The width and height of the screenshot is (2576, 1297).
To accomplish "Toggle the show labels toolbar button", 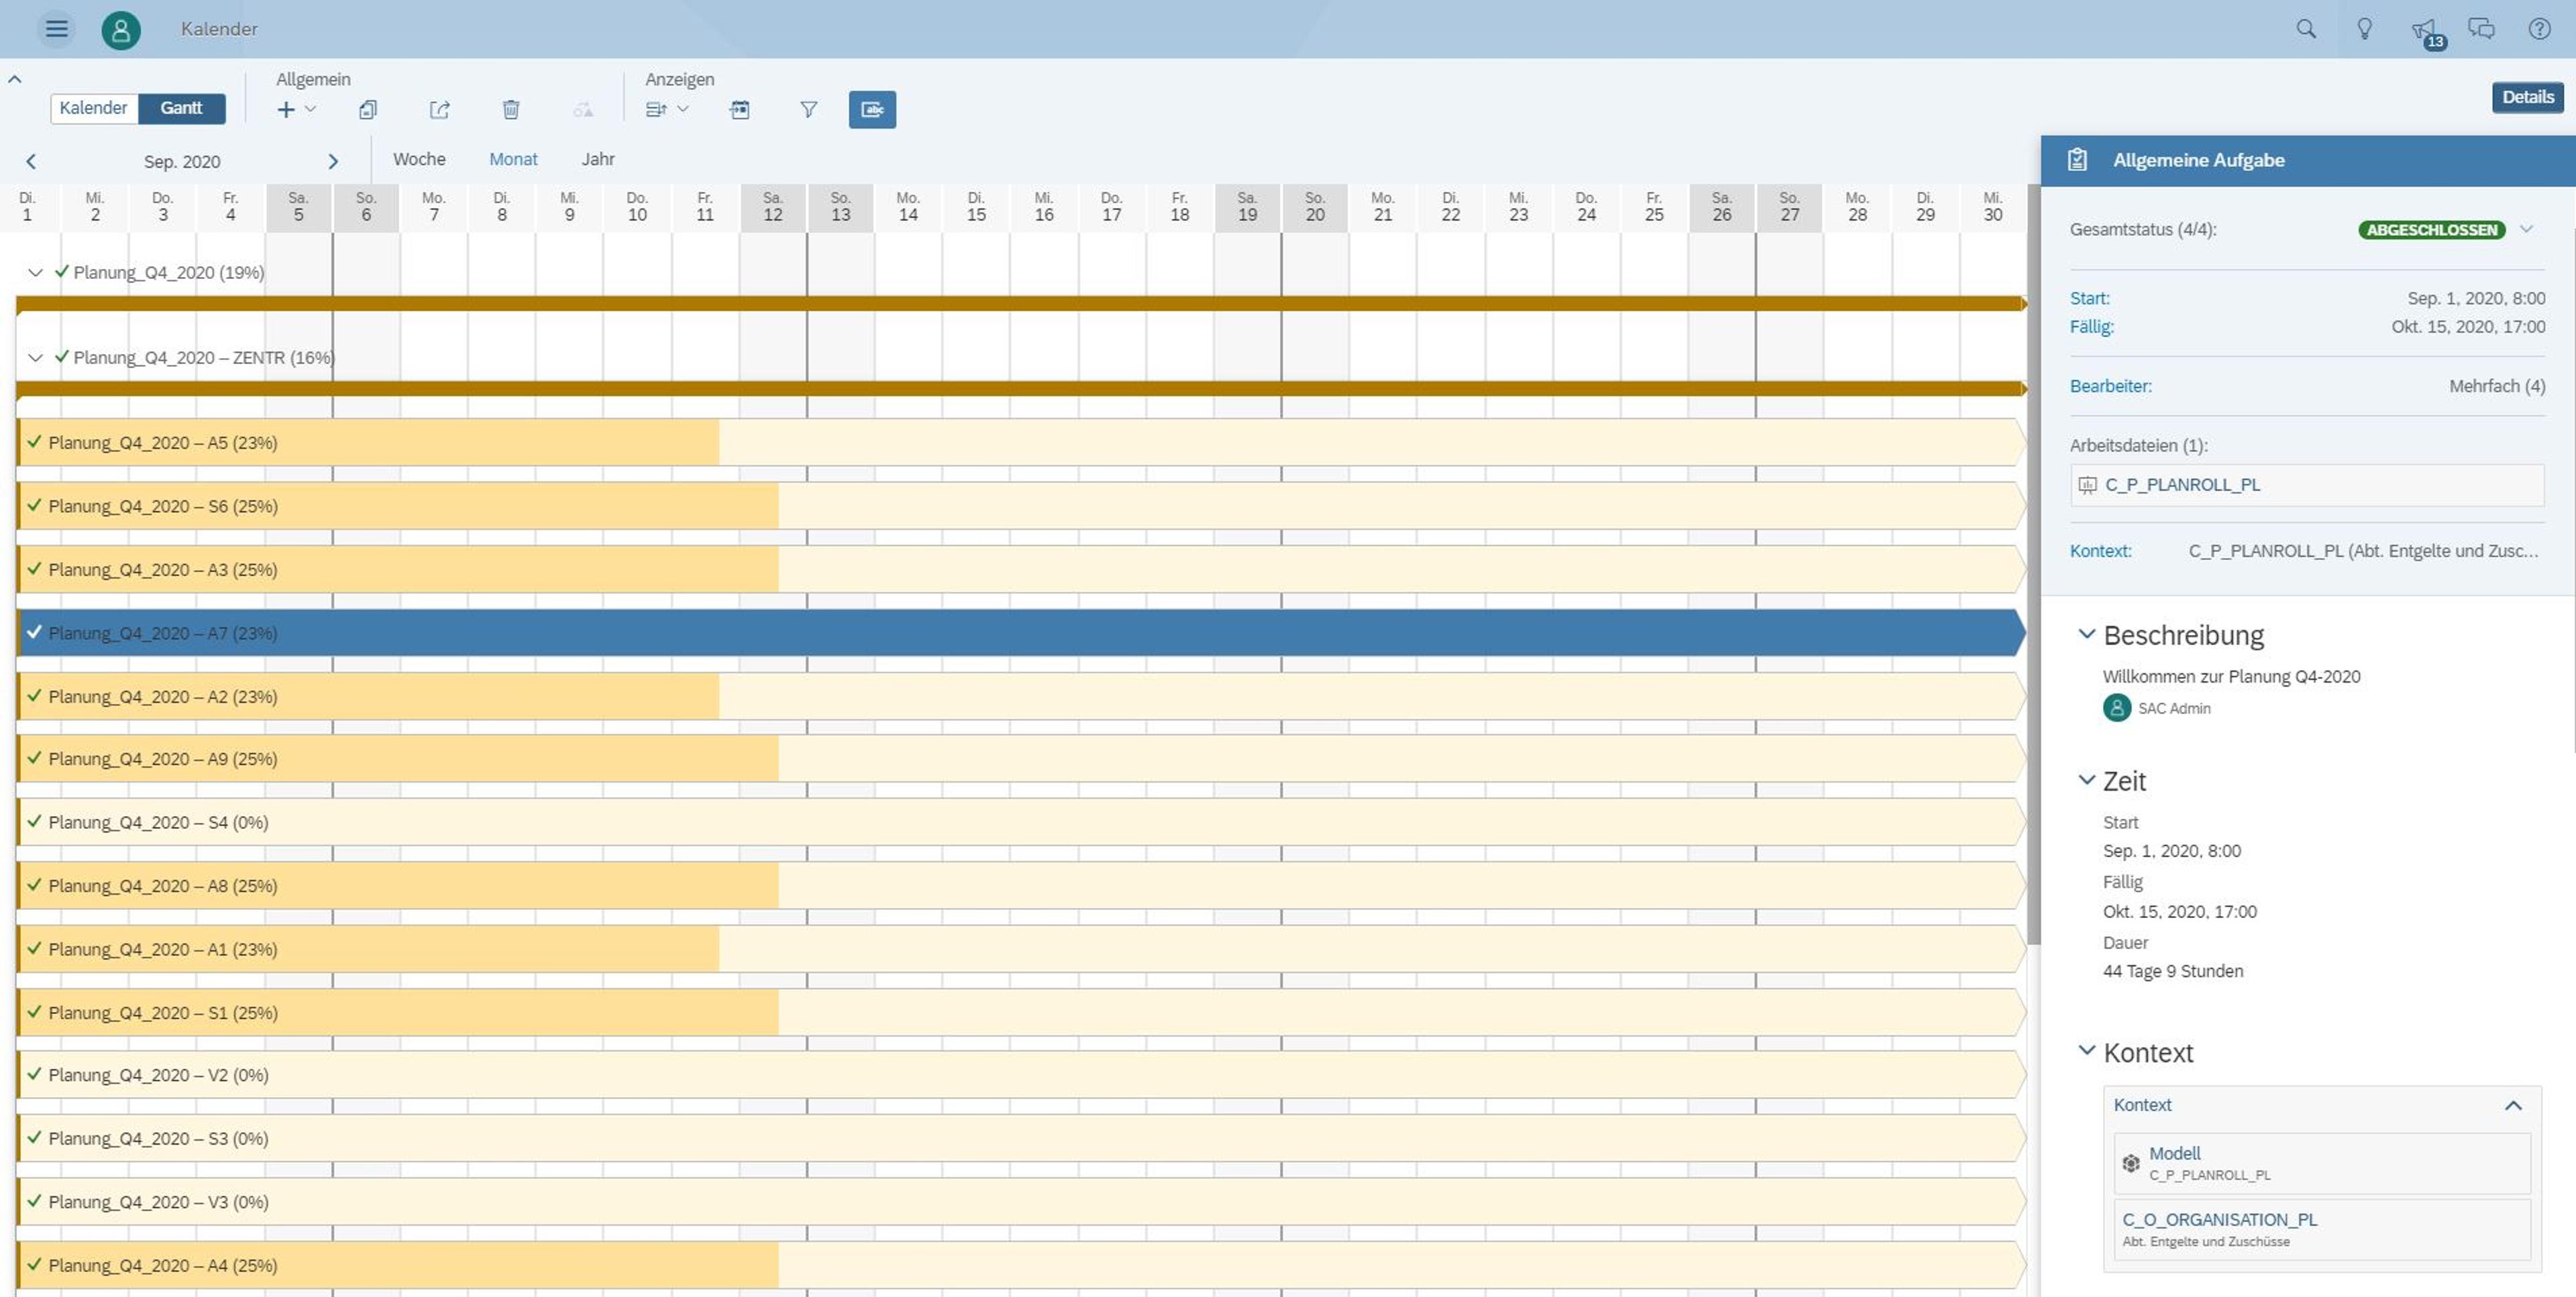I will click(x=872, y=110).
